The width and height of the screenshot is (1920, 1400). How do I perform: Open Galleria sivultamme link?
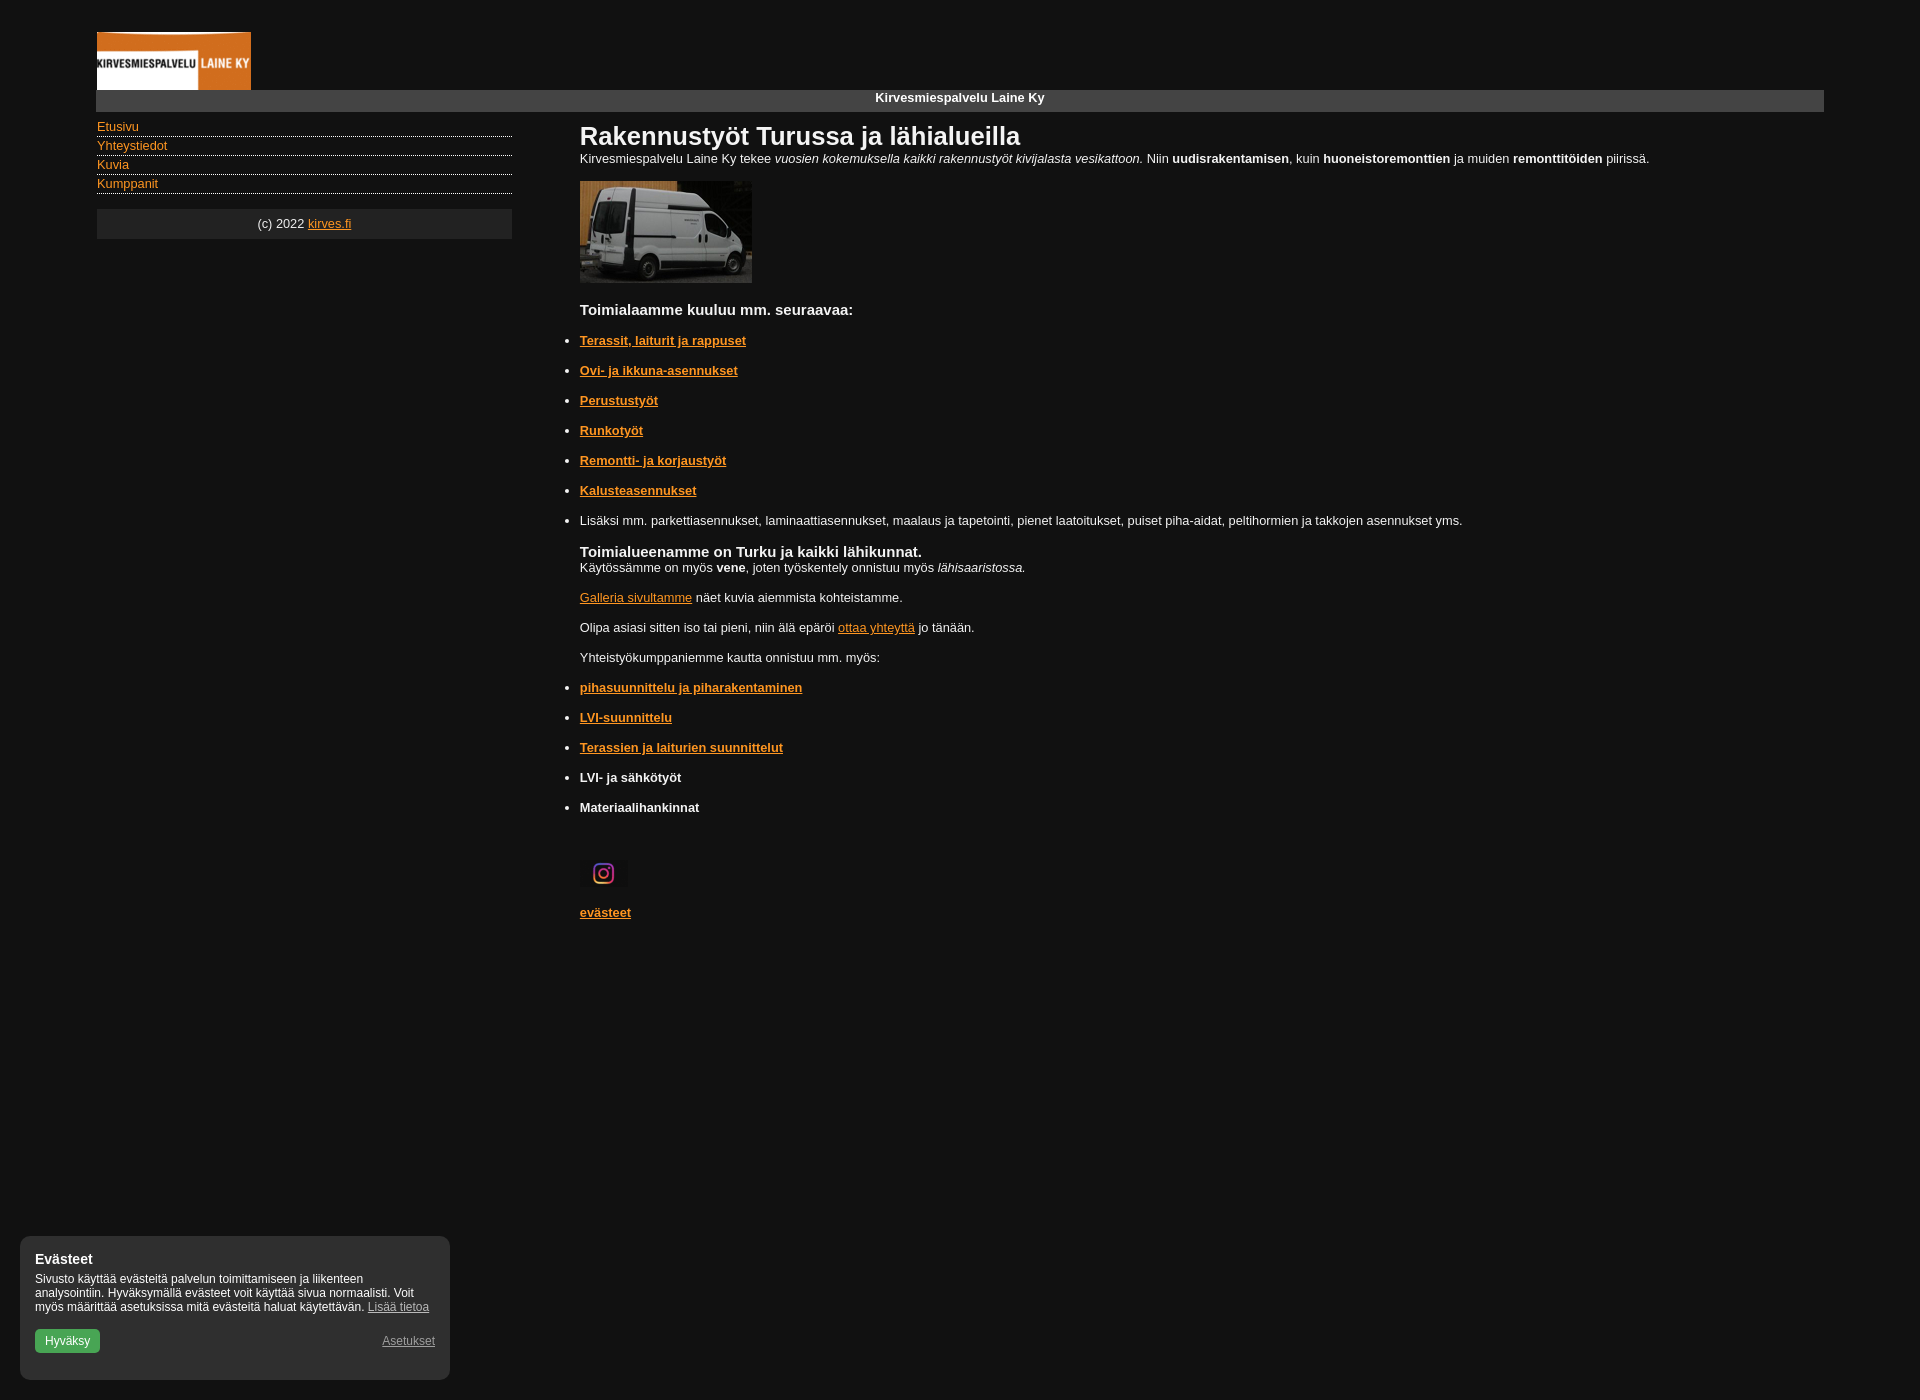635,596
